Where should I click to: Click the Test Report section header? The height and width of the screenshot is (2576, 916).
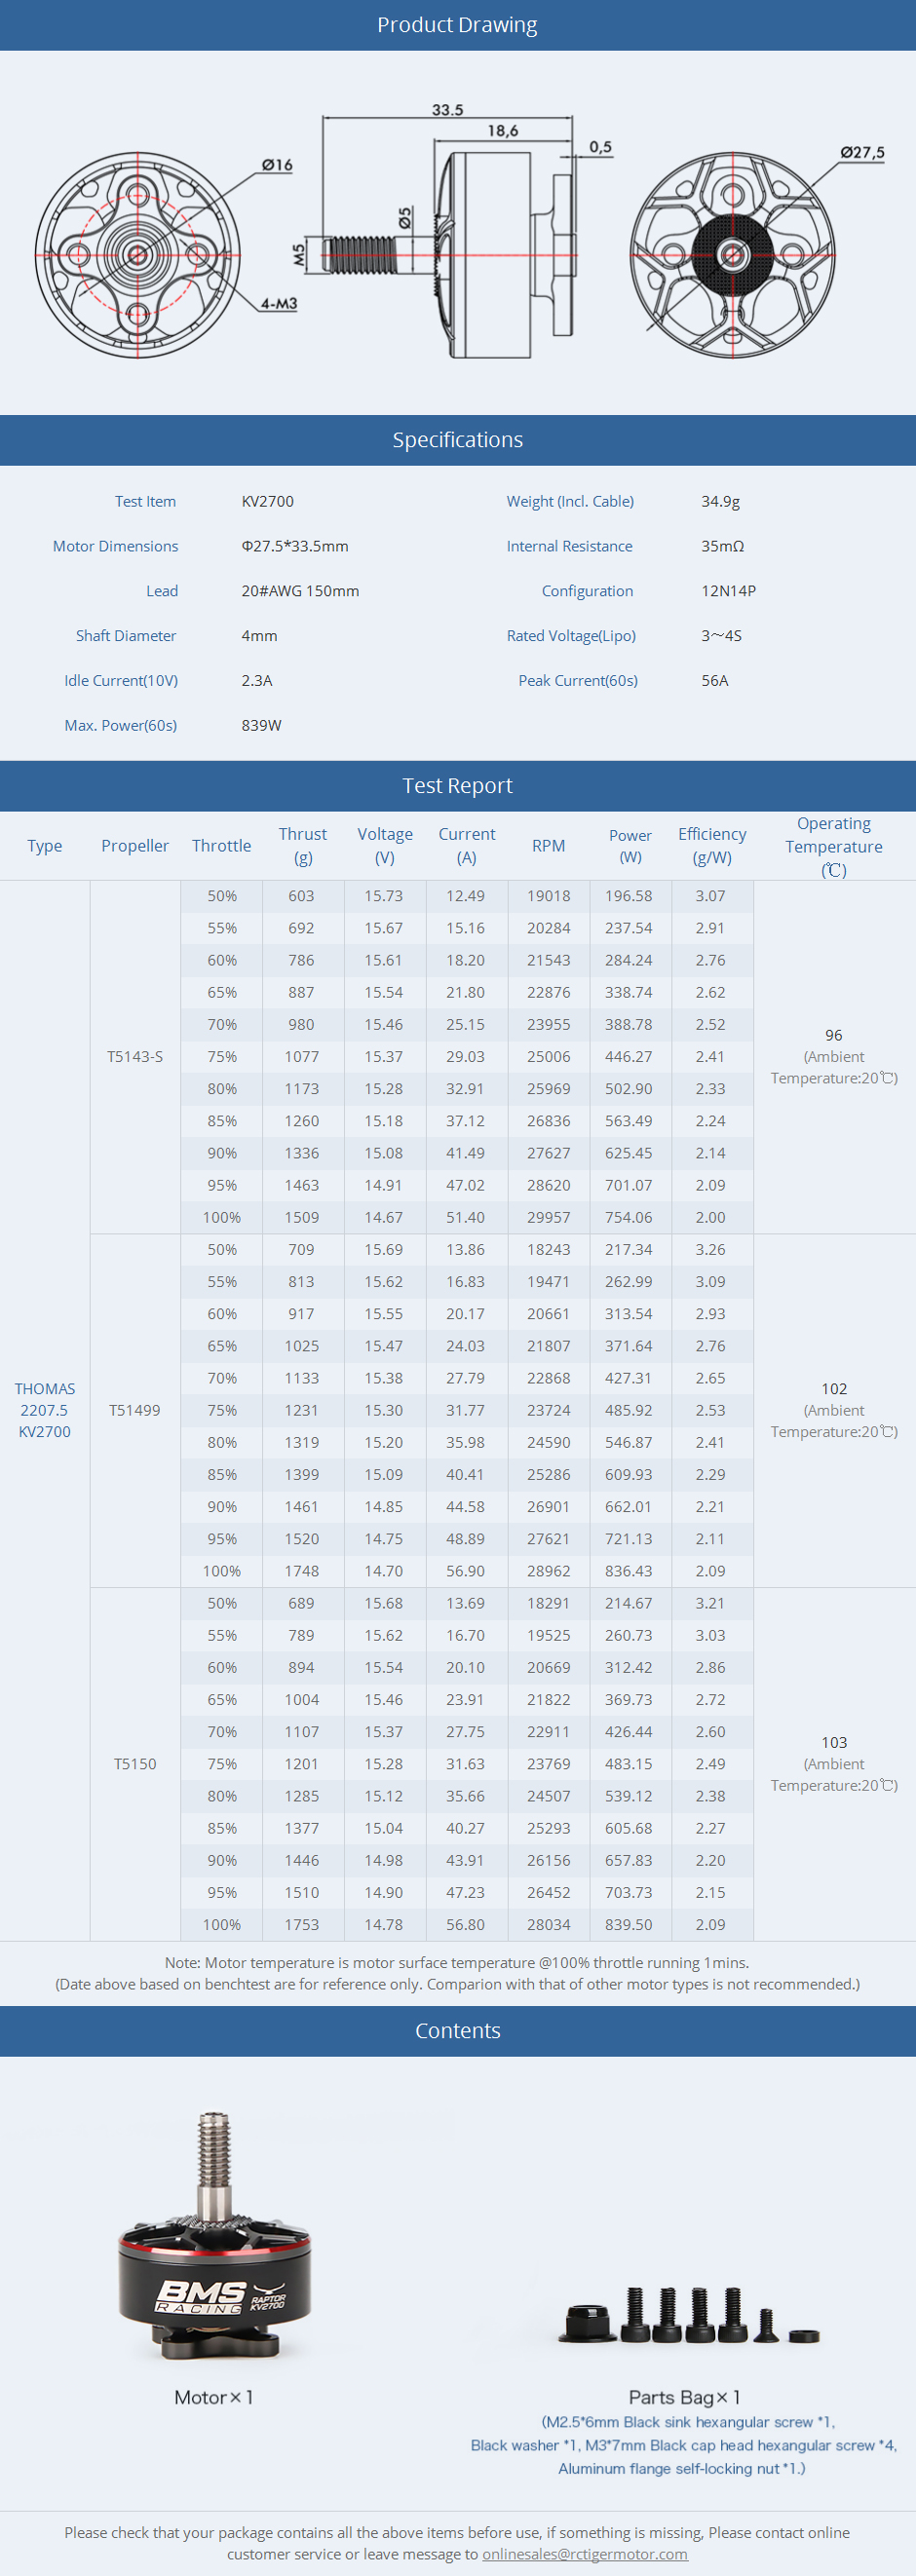tap(457, 786)
